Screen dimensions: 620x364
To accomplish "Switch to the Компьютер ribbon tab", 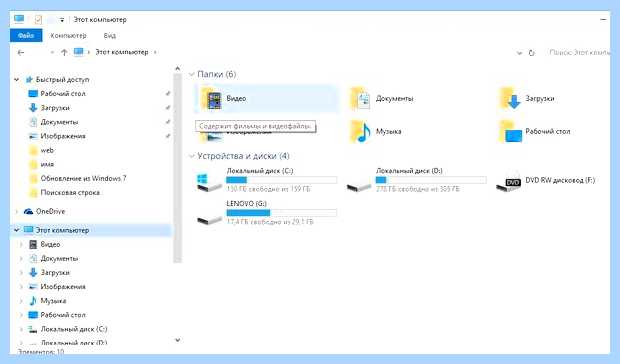I will [x=68, y=36].
